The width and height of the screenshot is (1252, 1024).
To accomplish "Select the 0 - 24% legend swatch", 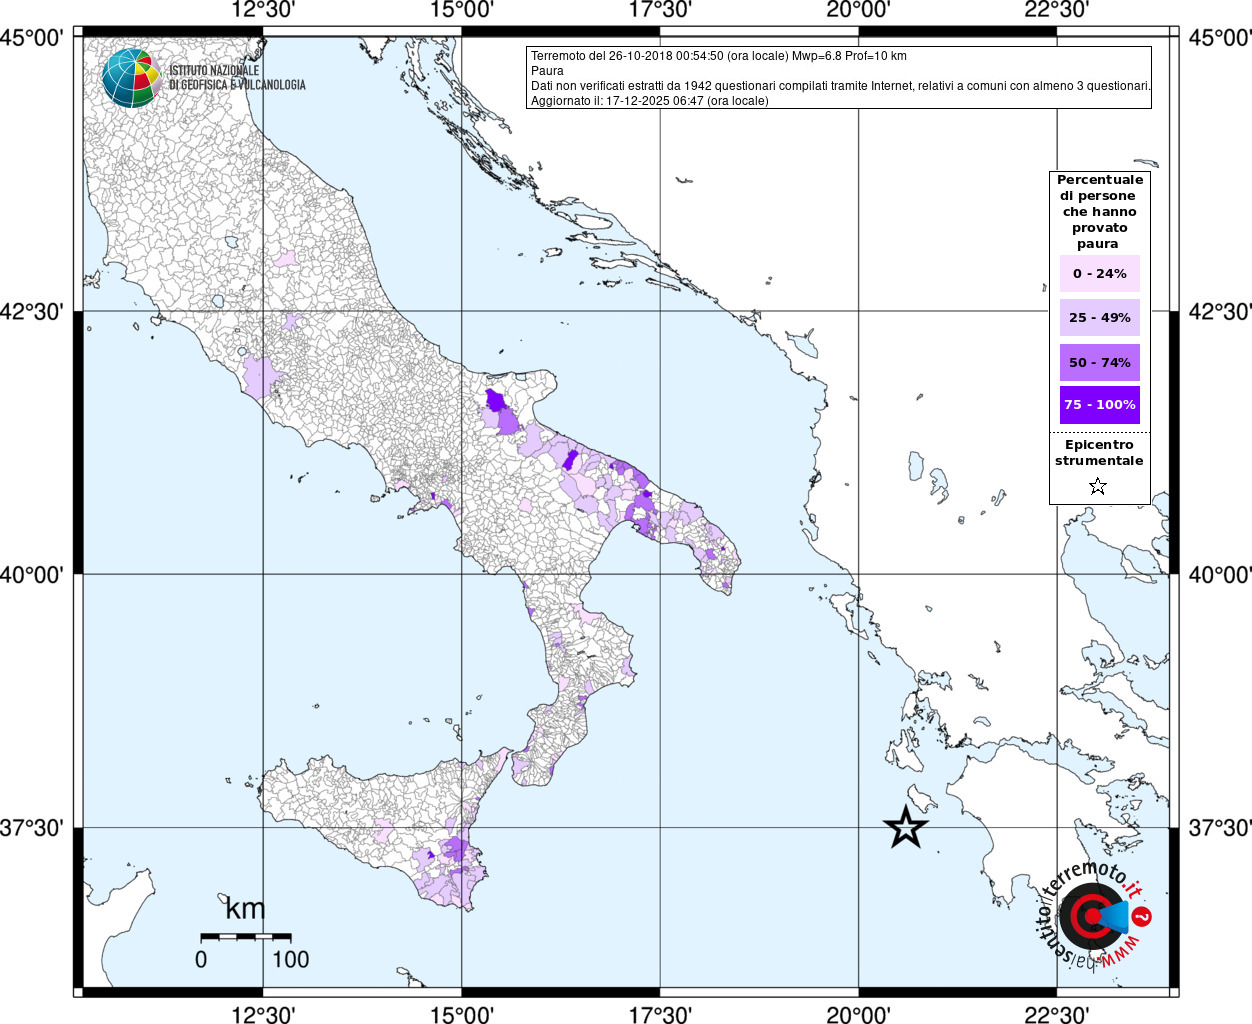I will (x=1099, y=273).
